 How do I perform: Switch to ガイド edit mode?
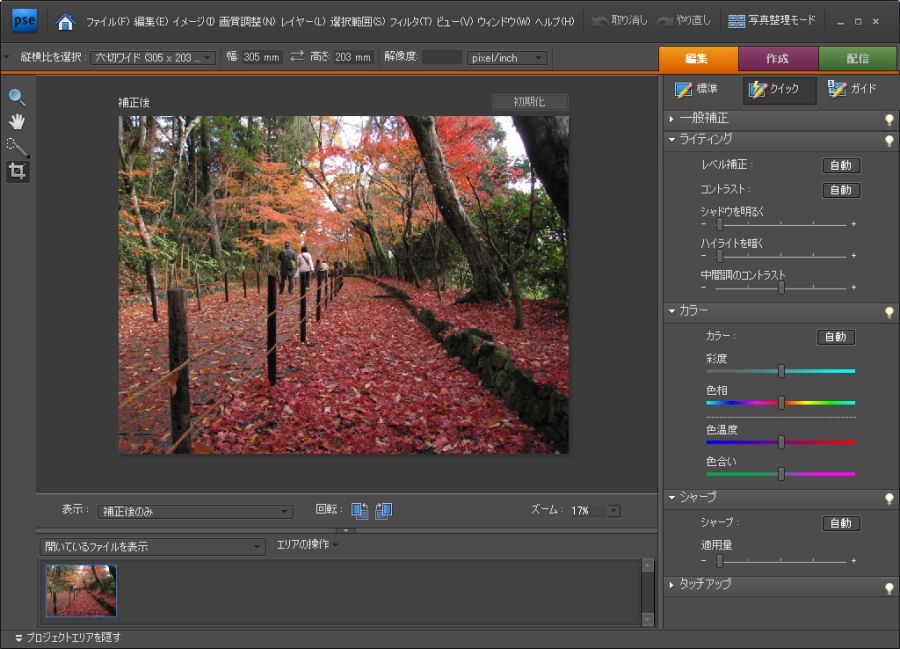[x=851, y=90]
